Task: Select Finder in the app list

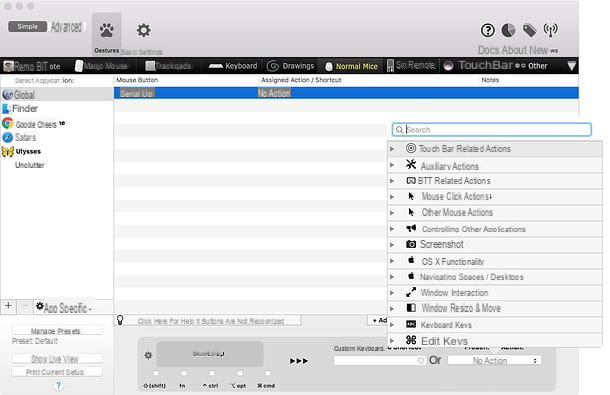Action: (57, 109)
